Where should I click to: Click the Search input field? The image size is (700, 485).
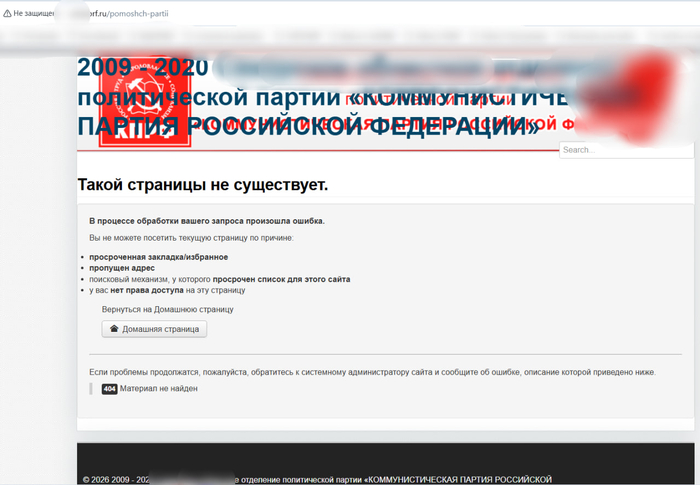click(x=626, y=150)
